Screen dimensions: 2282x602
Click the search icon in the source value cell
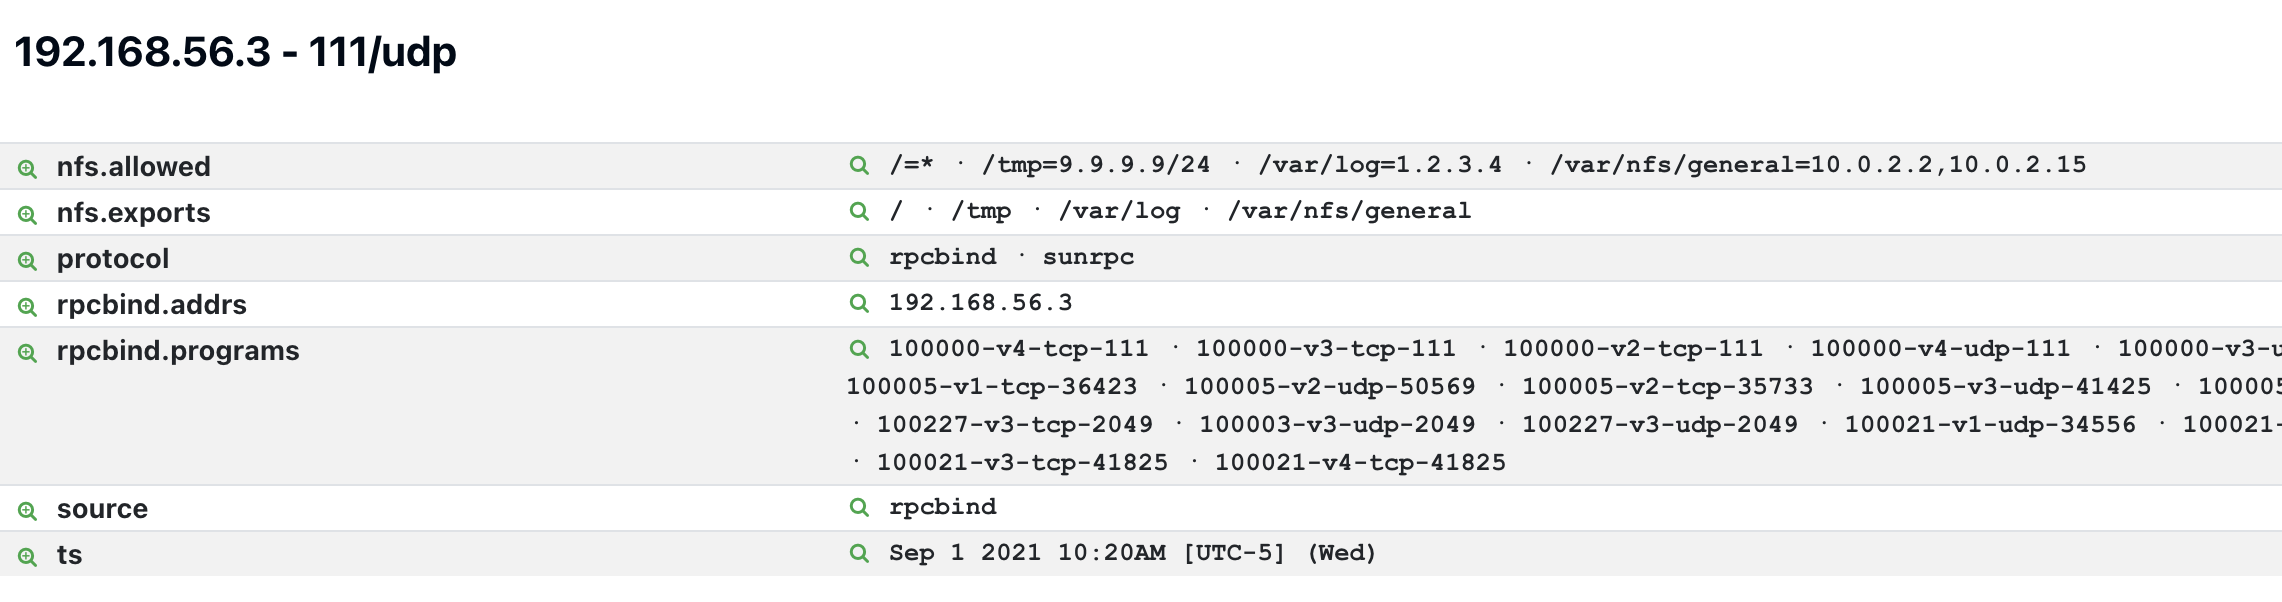pos(859,507)
